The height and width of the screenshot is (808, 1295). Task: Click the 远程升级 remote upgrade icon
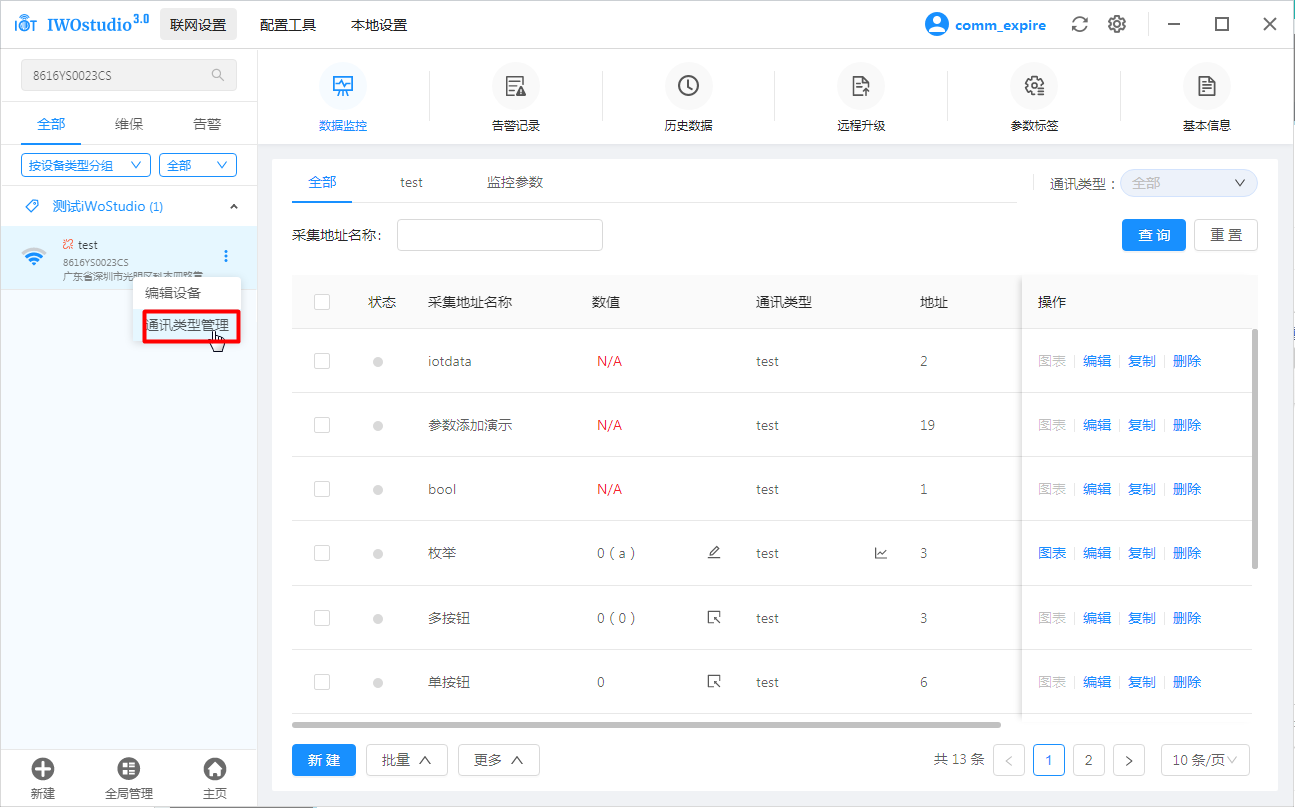[x=861, y=87]
